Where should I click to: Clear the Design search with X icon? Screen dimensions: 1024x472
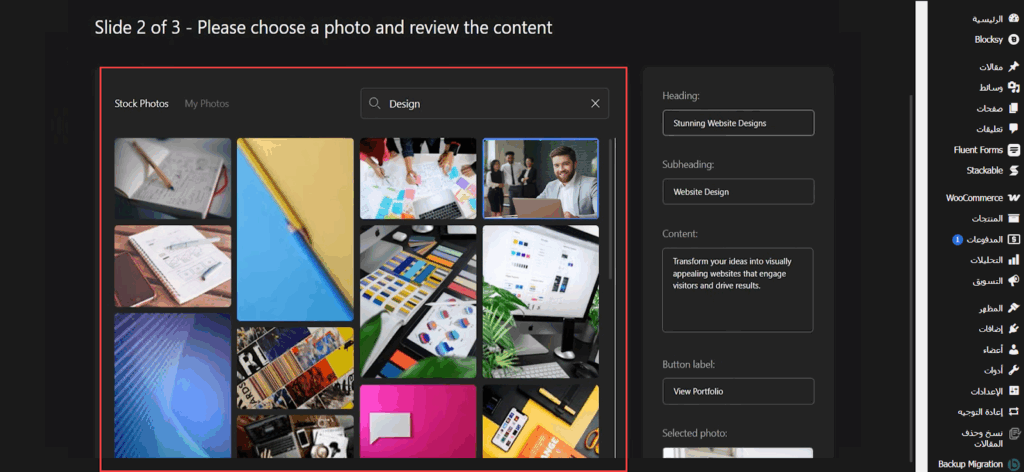[x=595, y=103]
